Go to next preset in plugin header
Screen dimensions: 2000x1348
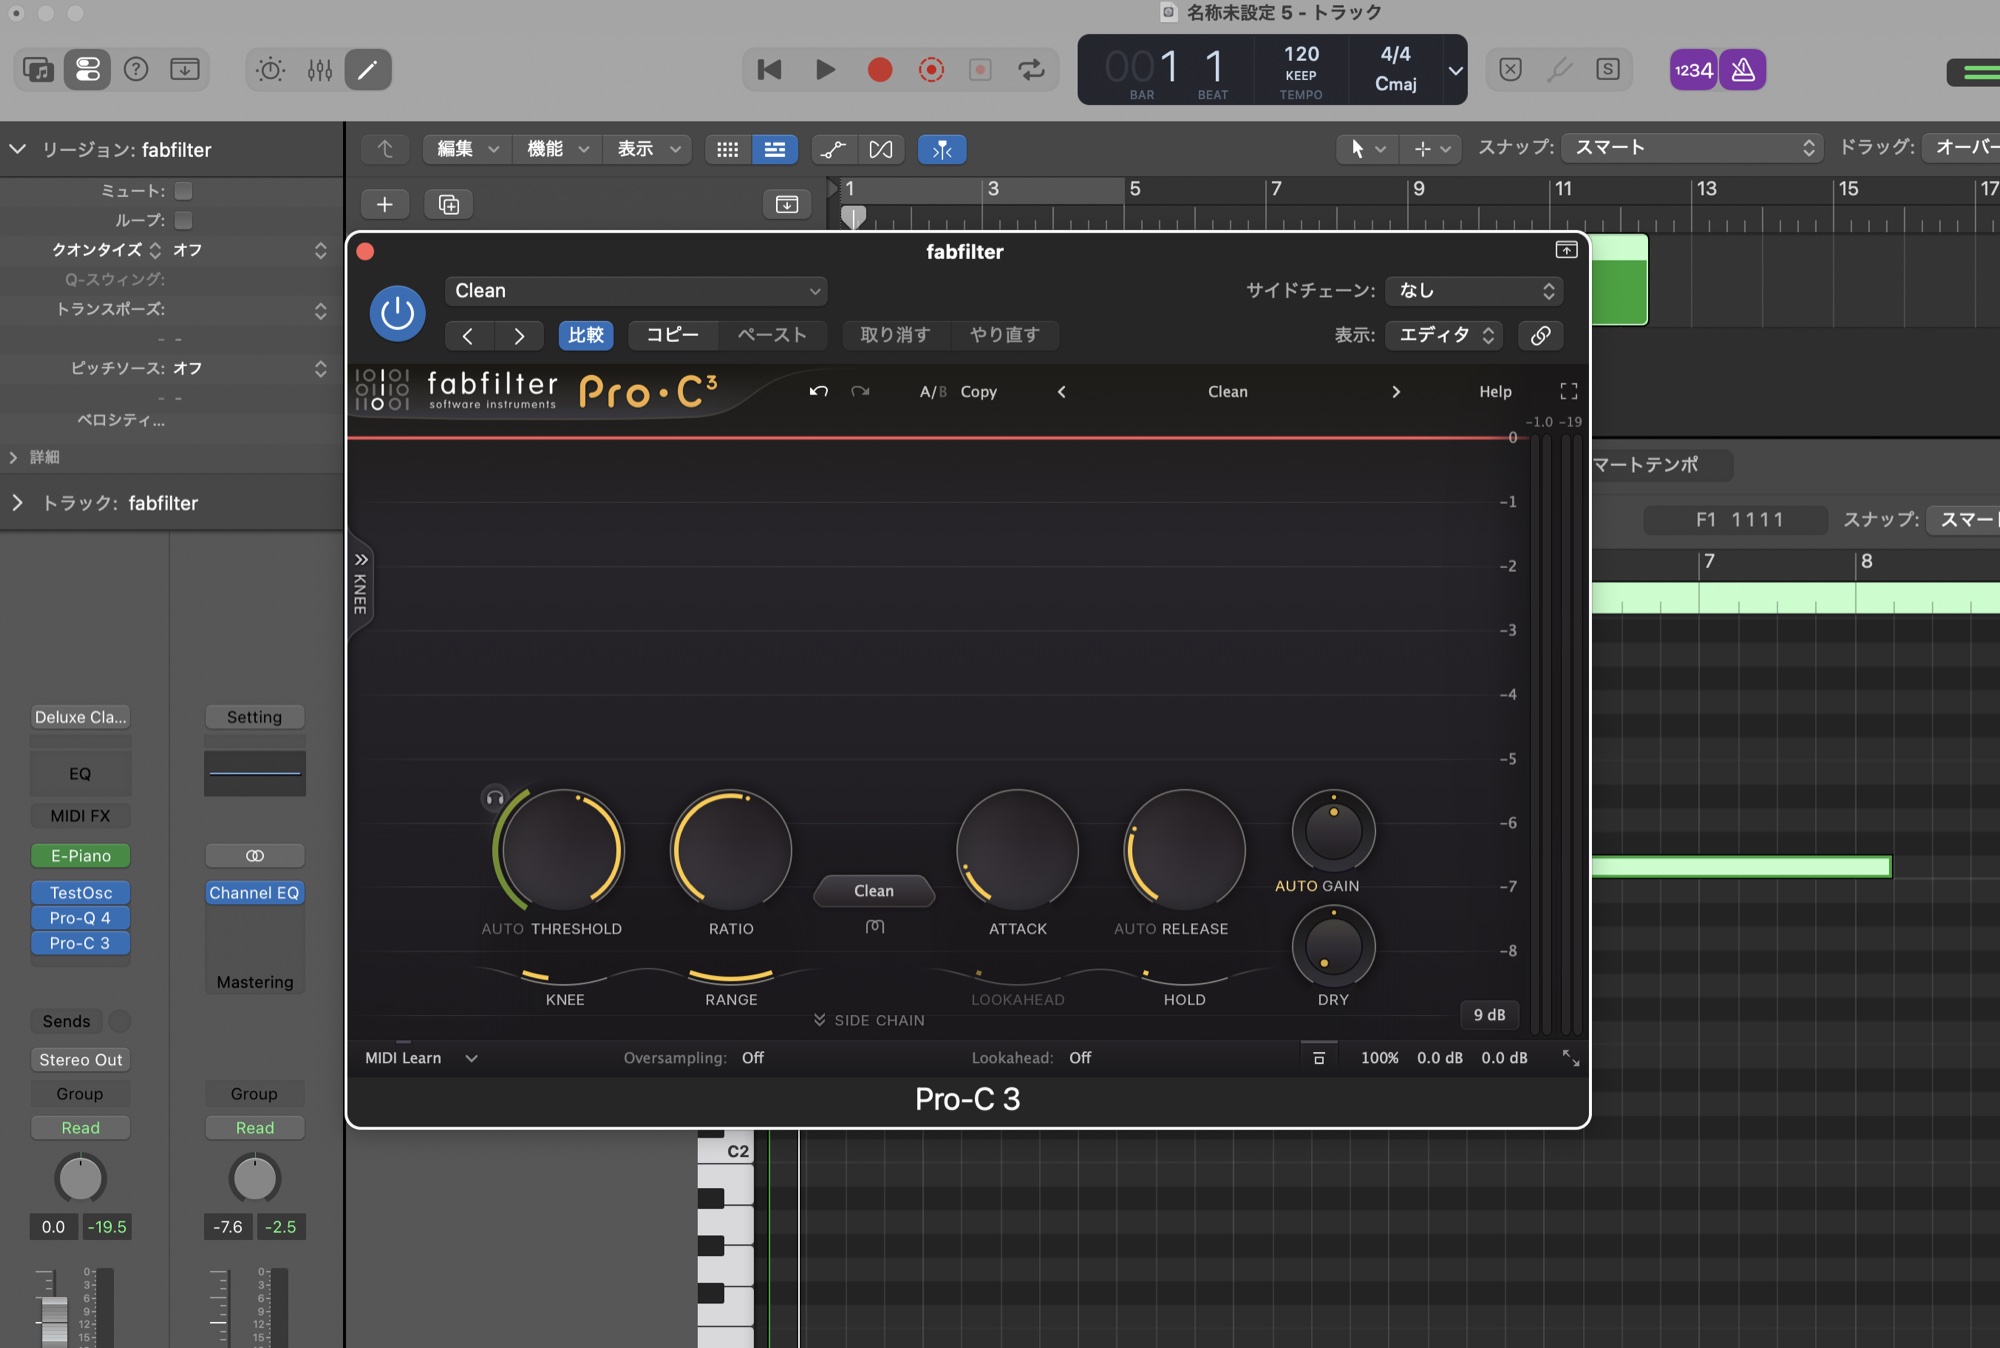coord(519,336)
